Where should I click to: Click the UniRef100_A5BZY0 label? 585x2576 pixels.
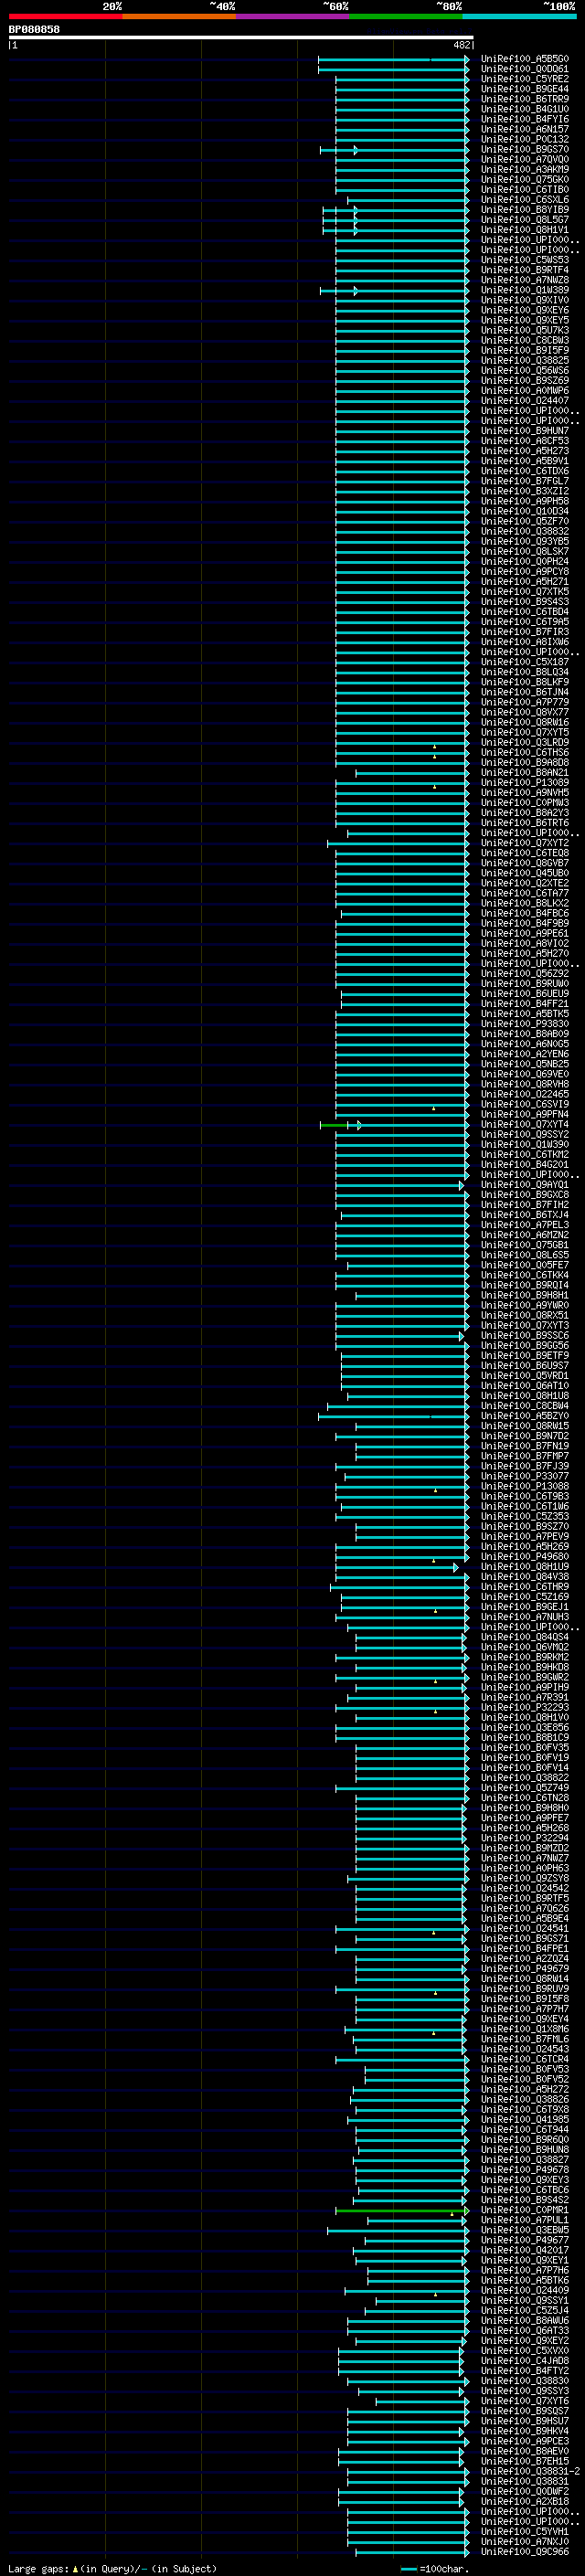pos(524,1416)
